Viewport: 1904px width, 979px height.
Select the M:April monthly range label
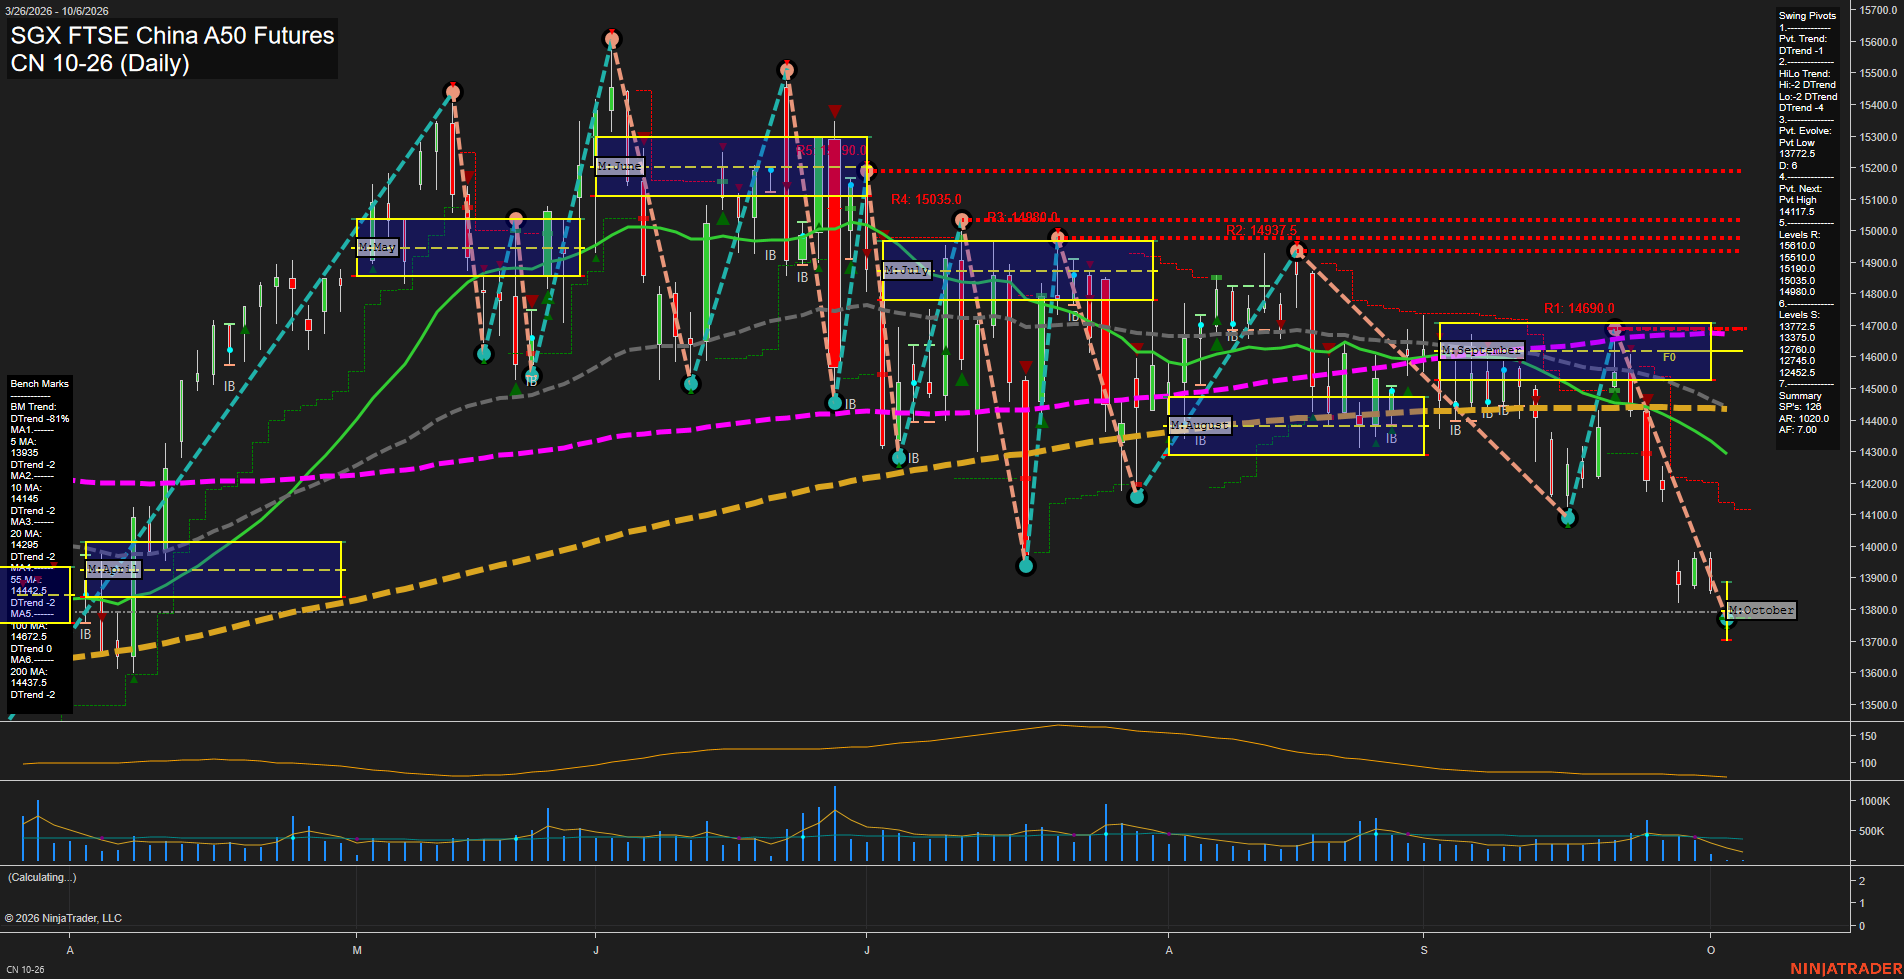coord(114,569)
